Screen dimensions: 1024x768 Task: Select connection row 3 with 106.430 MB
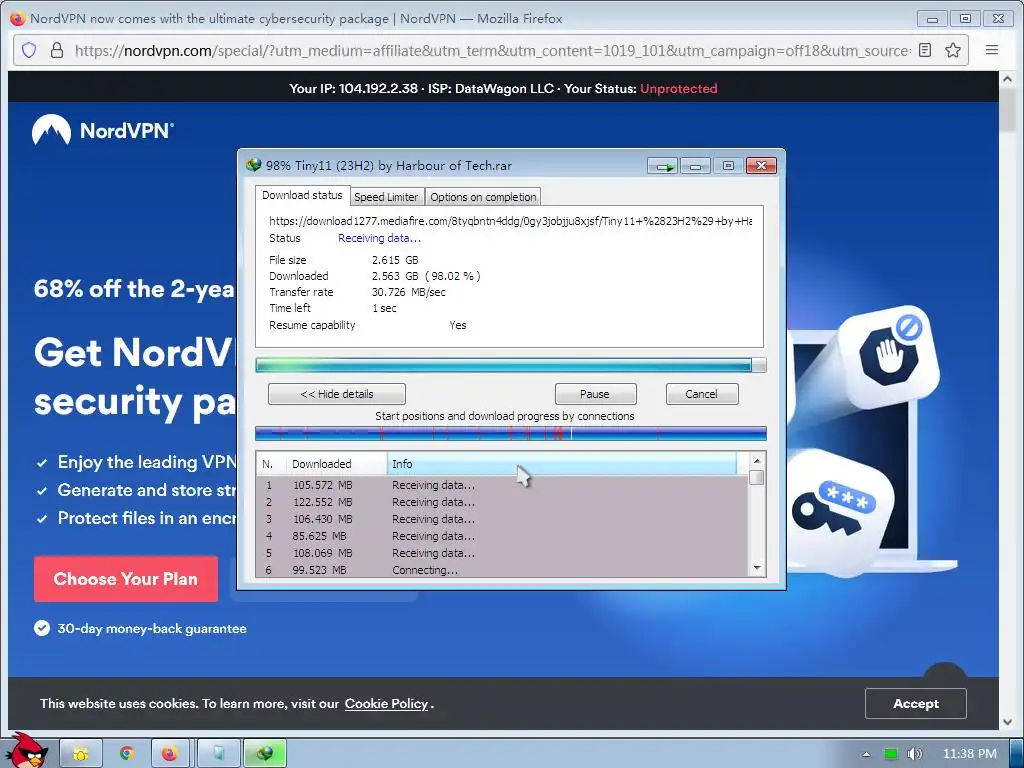point(502,519)
